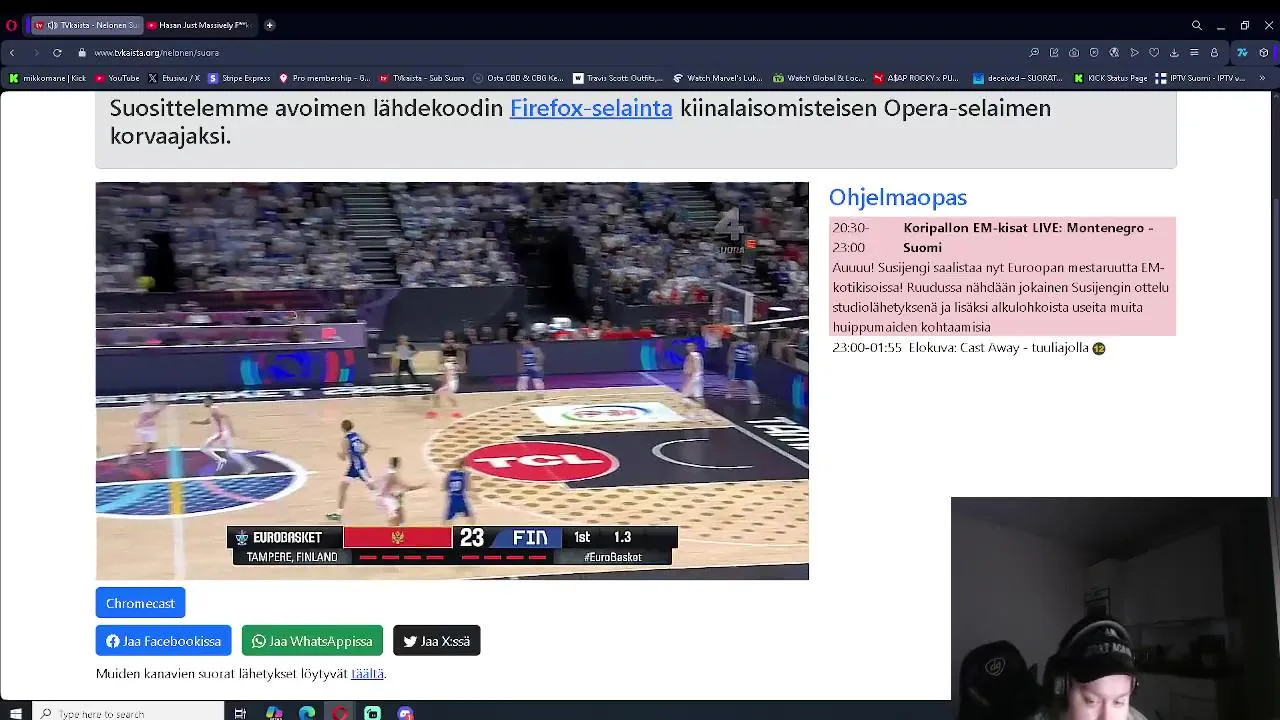The width and height of the screenshot is (1280, 720).
Task: Reload the current page
Action: tap(57, 52)
